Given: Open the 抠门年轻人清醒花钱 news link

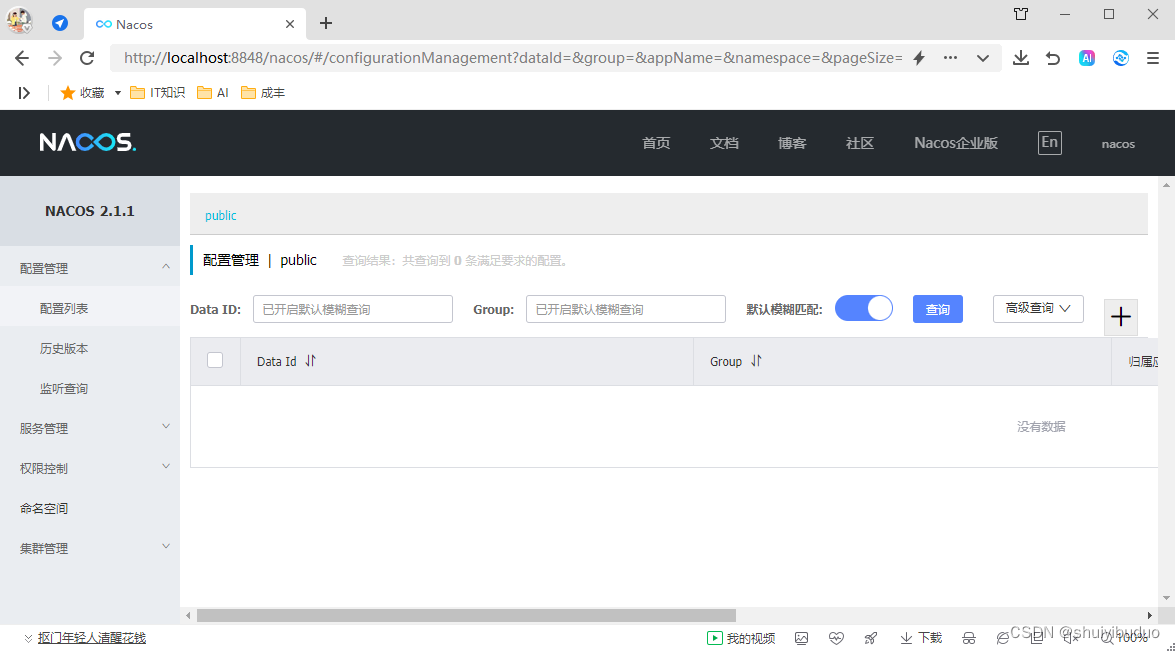Looking at the screenshot, I should coord(91,638).
